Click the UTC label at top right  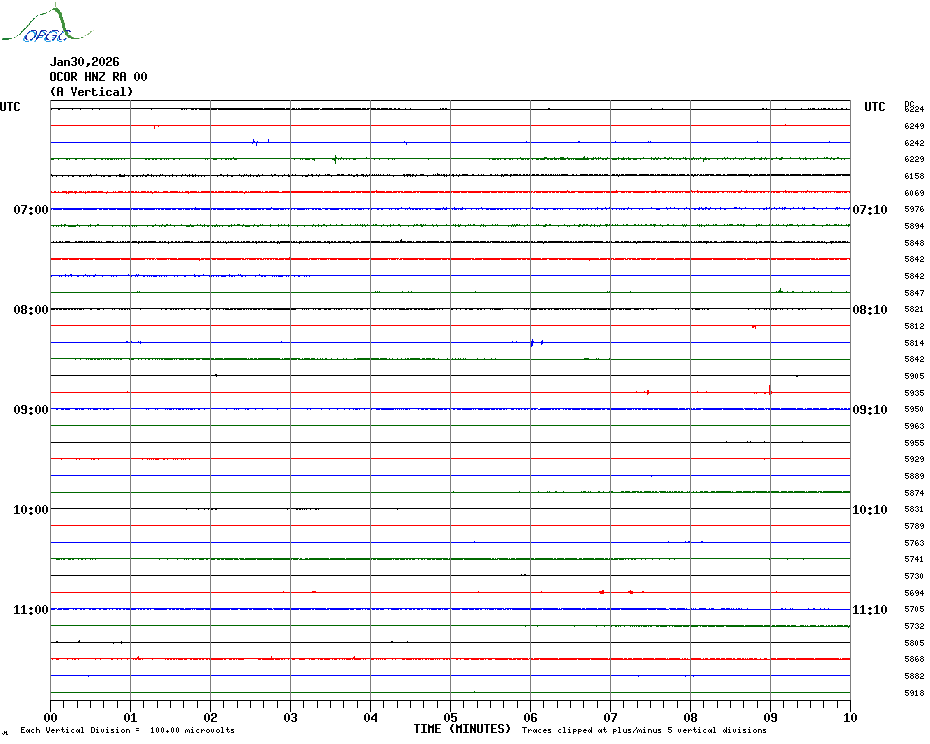[x=874, y=107]
